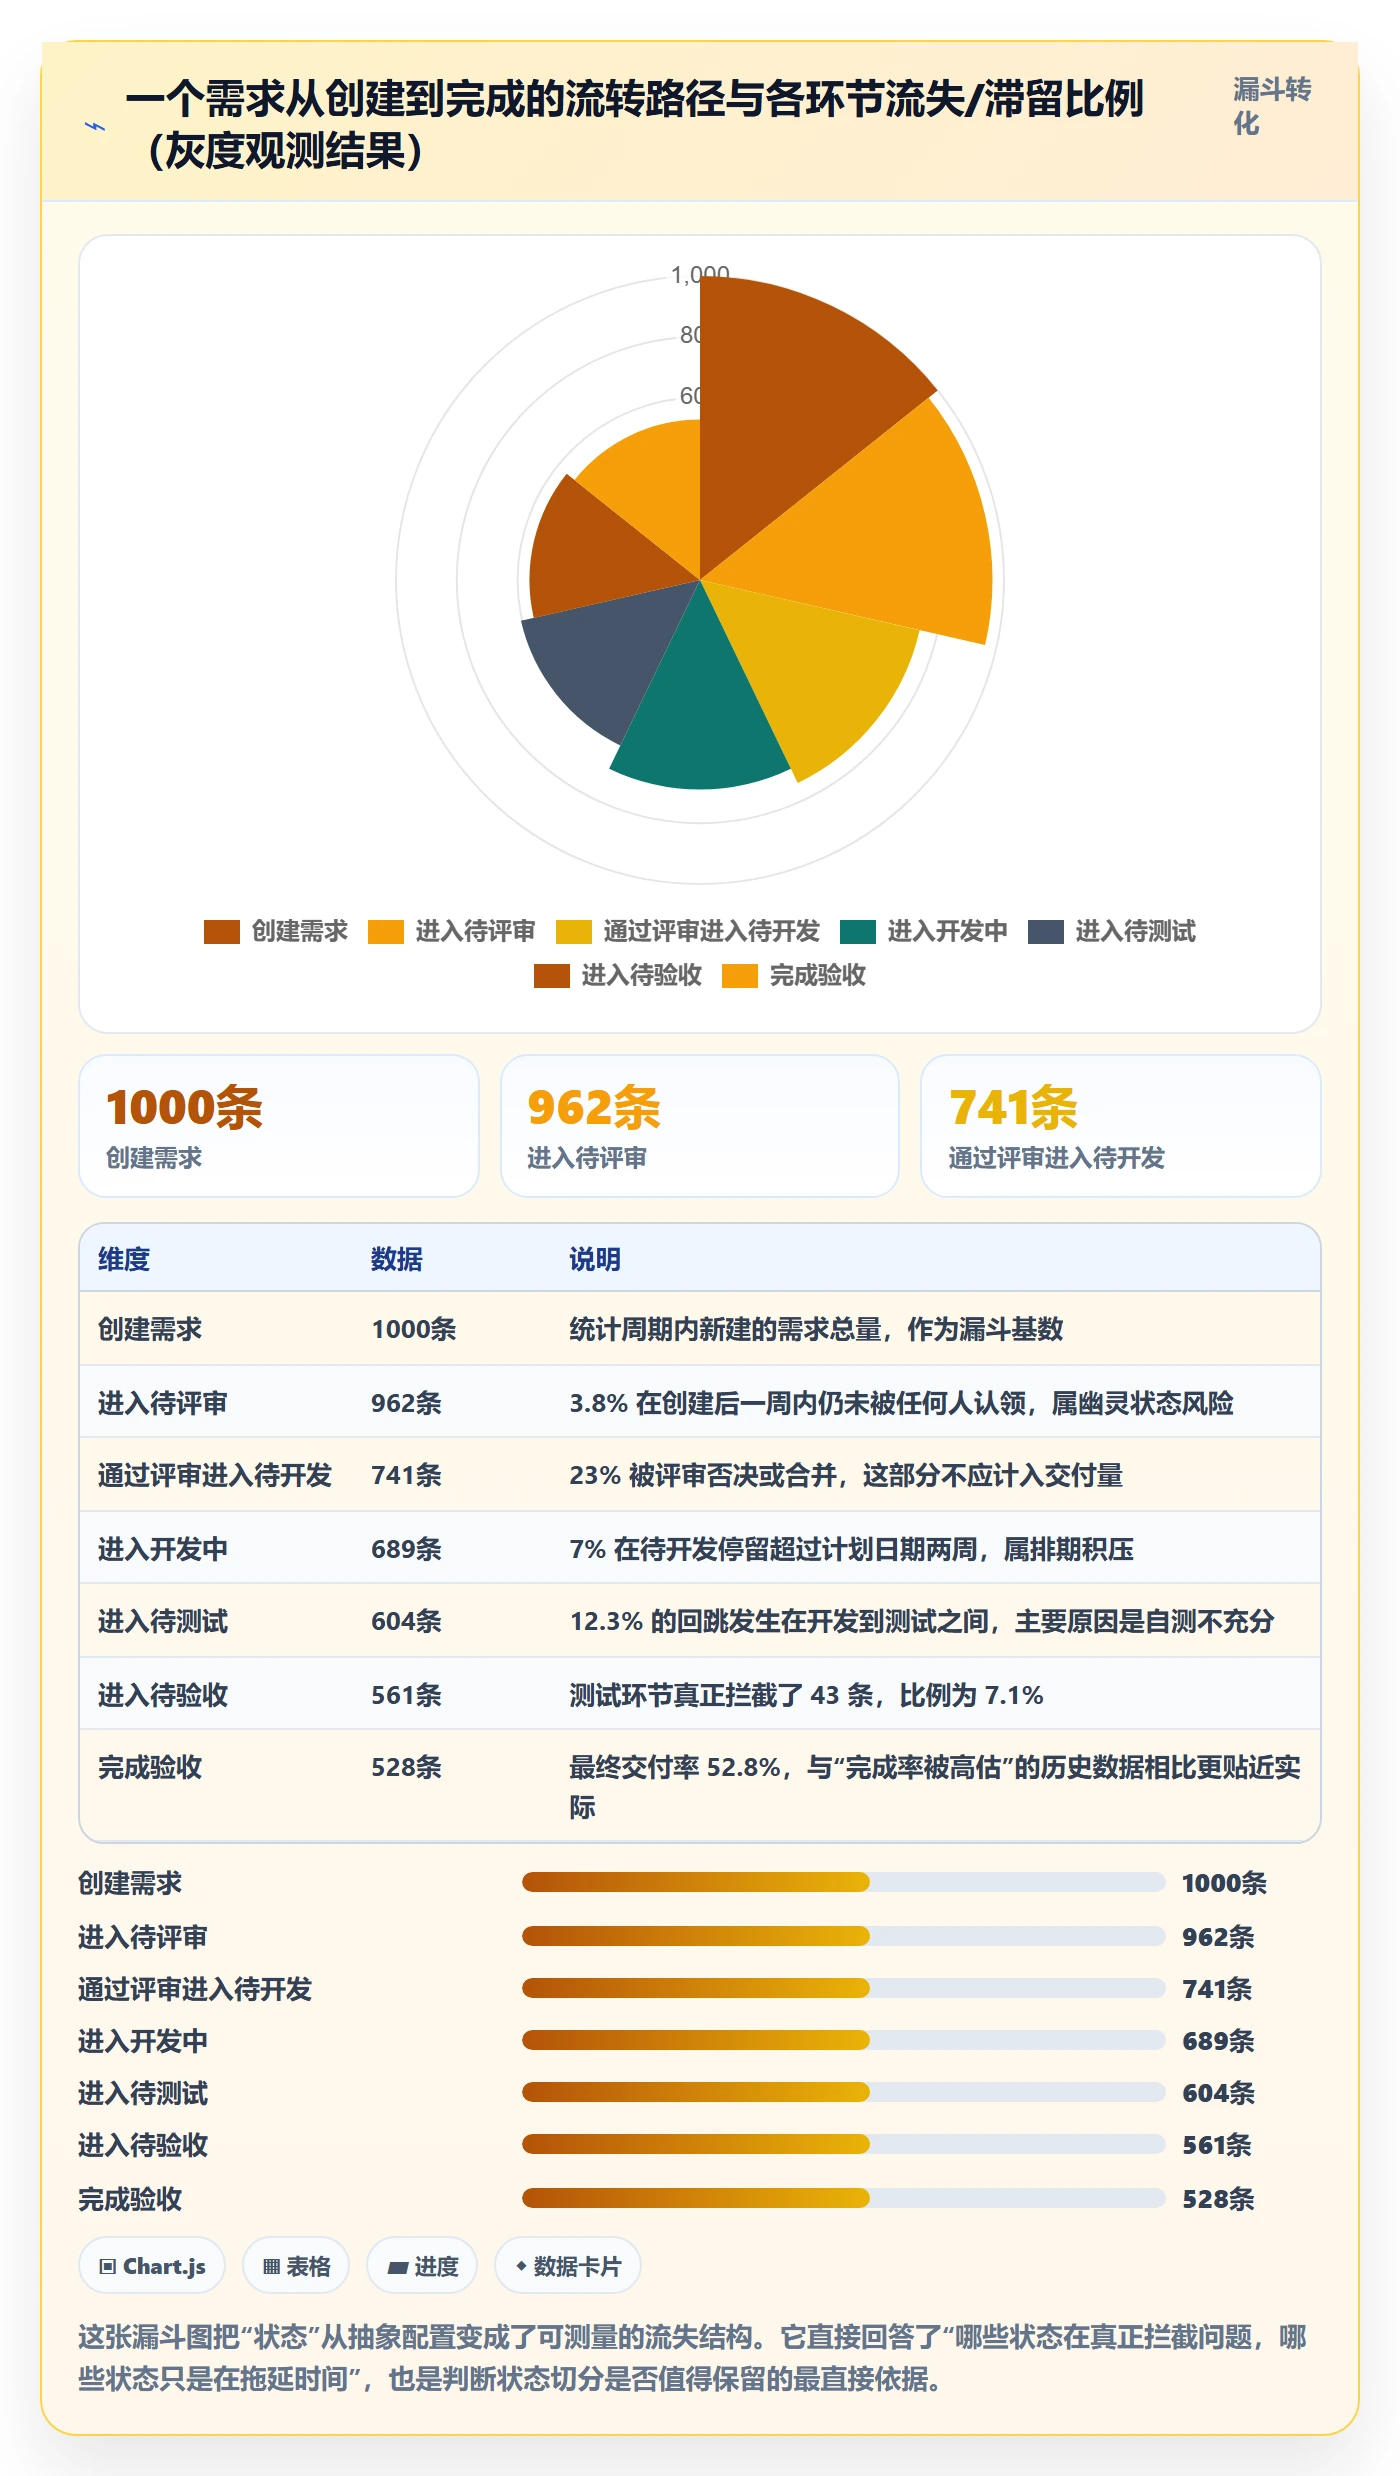This screenshot has height=2476, width=1400.
Task: Select the Chart.js chip
Action: pos(152,2266)
